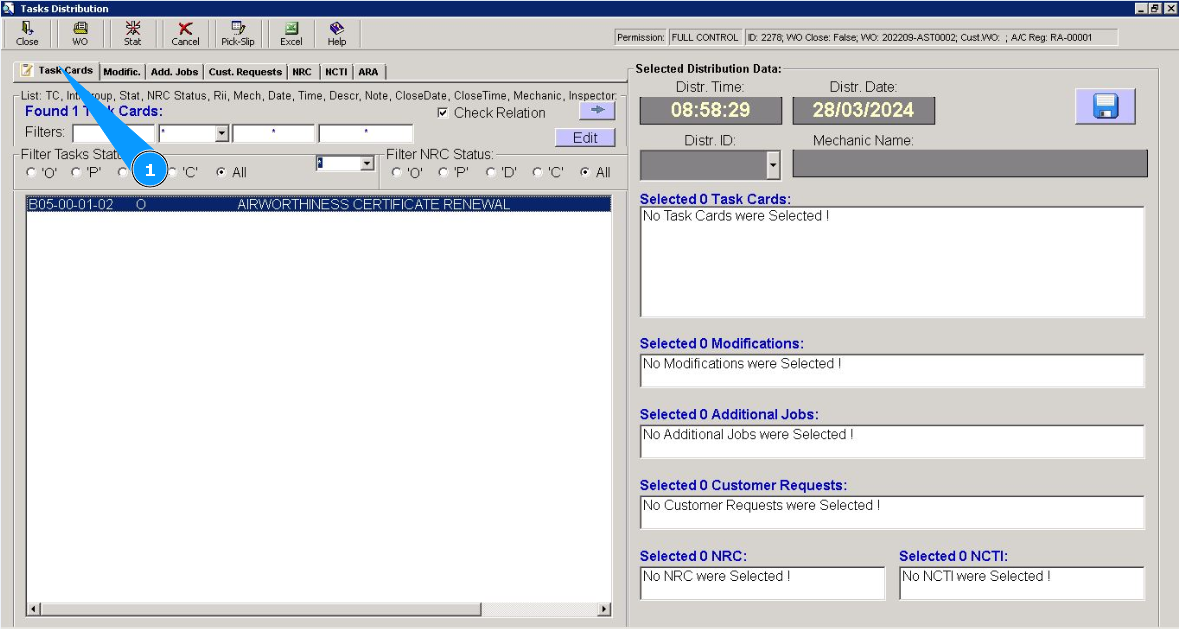Select the 'P' Filter Tasks Status radio
1179x629 pixels.
pos(76,172)
